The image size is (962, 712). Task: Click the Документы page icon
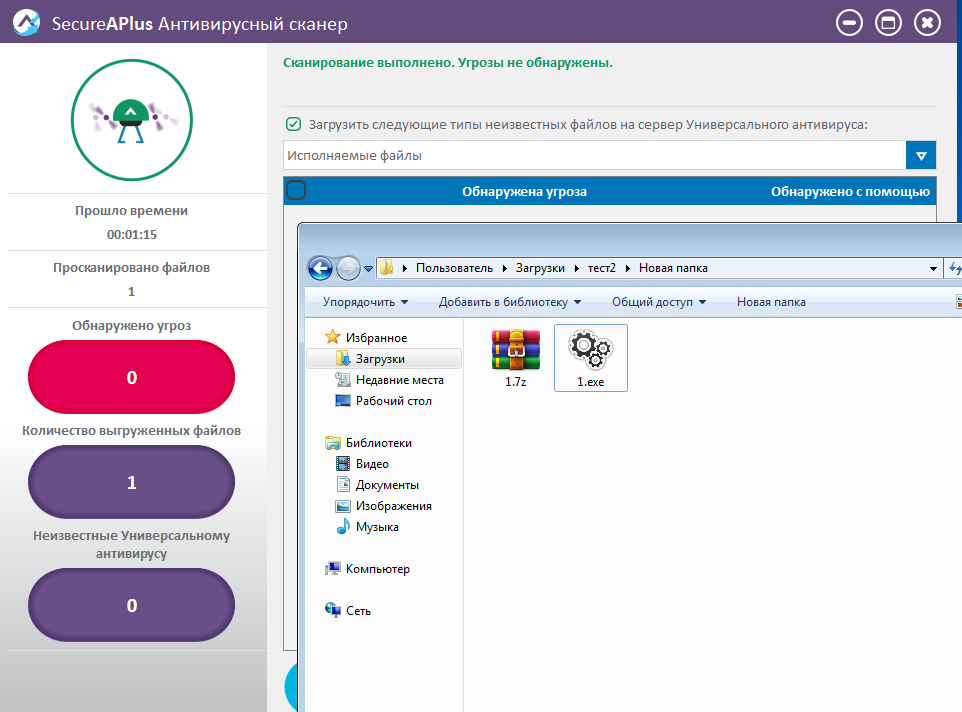click(343, 484)
